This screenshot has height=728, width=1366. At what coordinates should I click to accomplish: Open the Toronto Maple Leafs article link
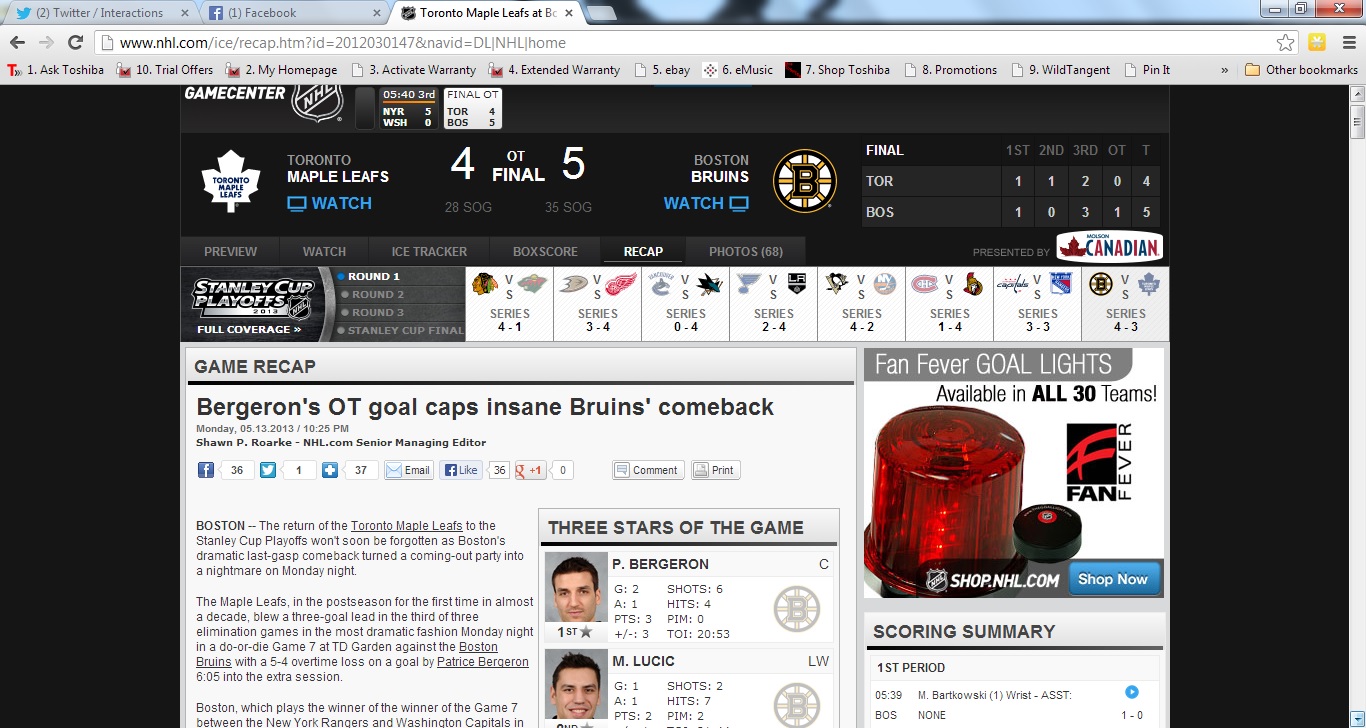pos(407,526)
